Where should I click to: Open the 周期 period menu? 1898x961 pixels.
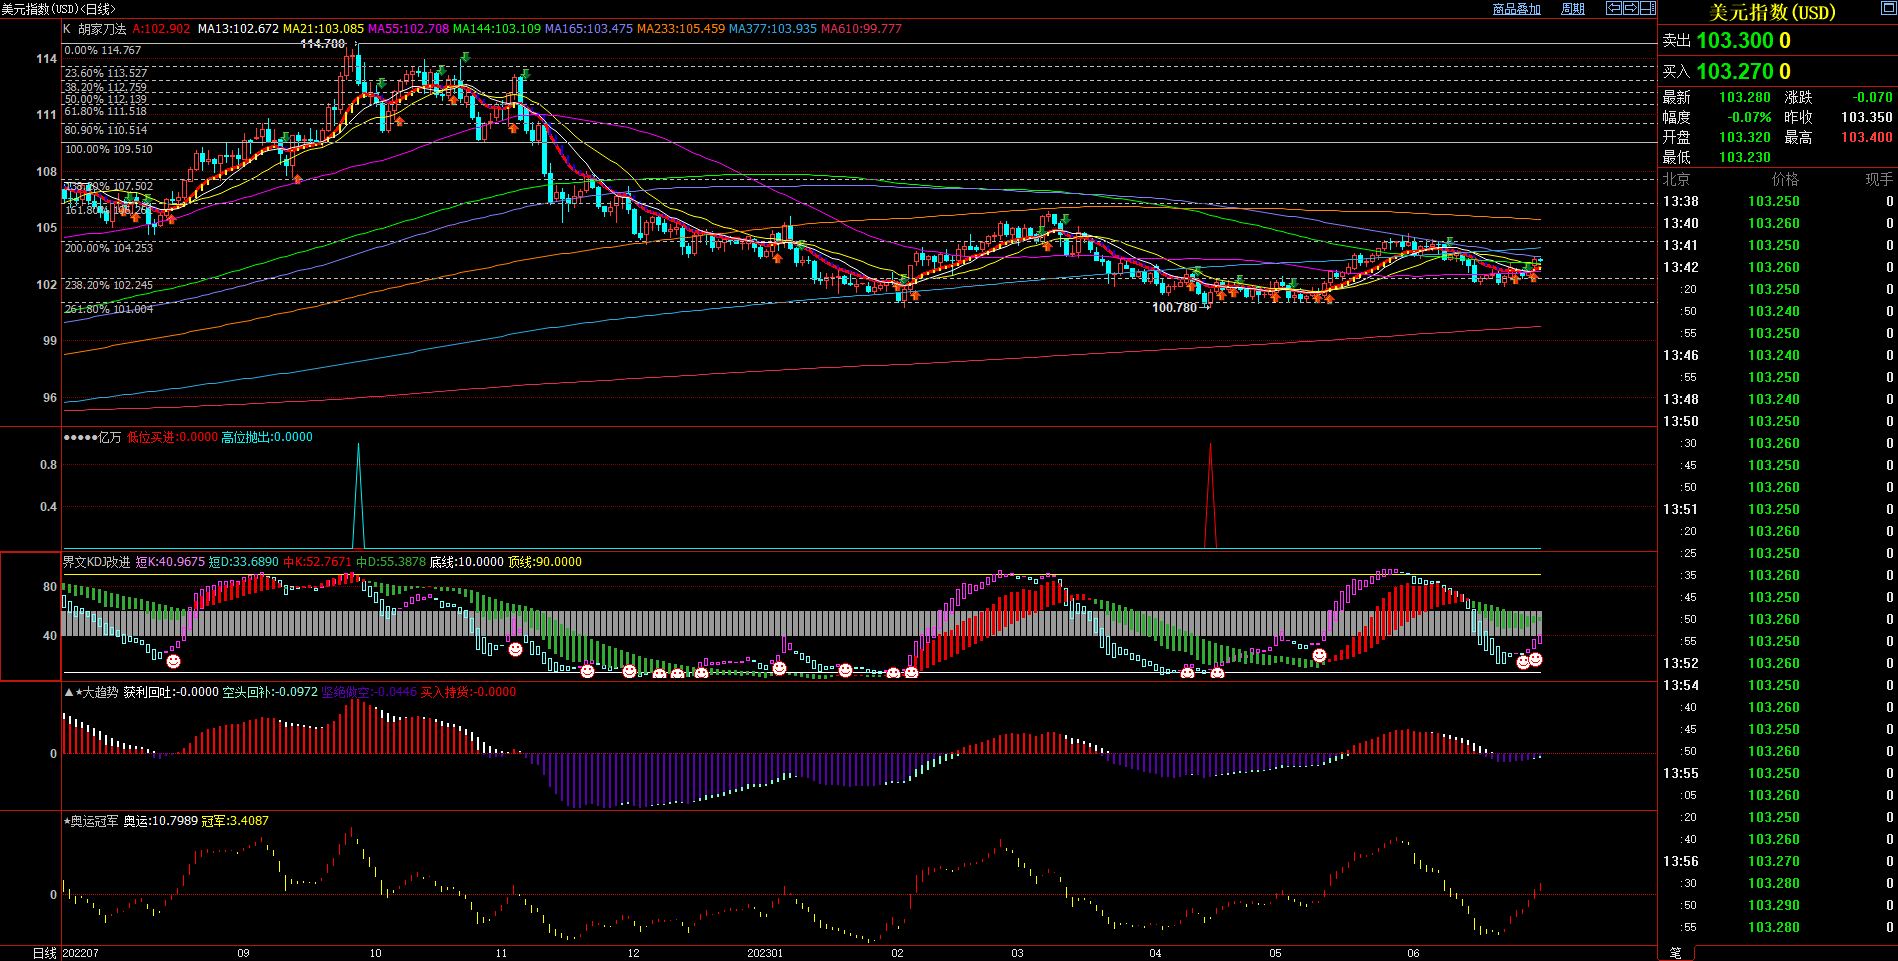pos(1573,9)
